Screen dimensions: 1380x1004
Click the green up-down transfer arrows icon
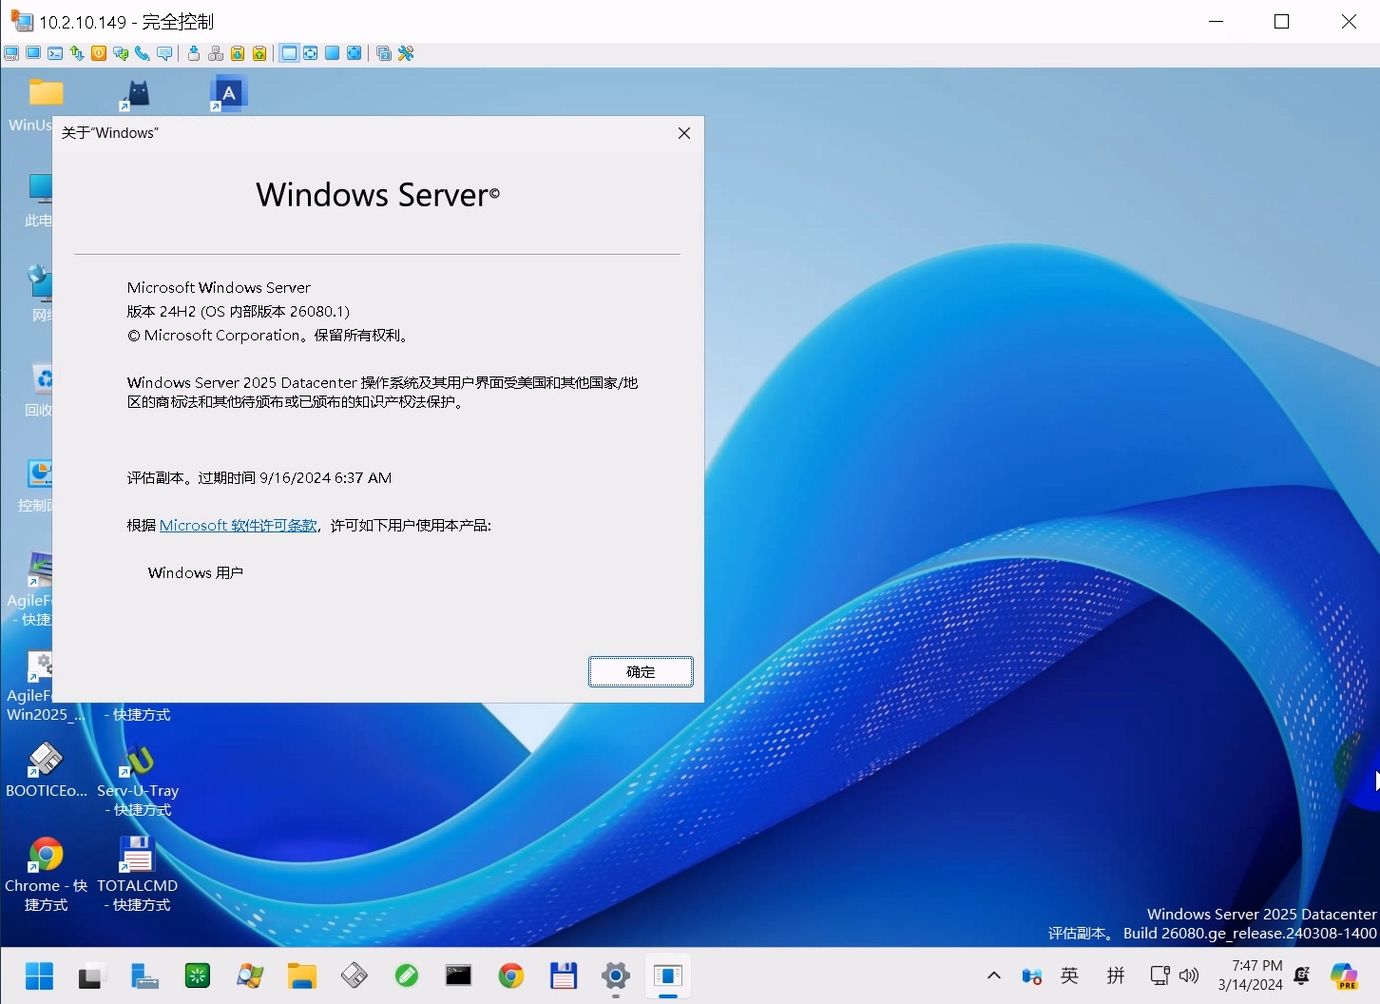(77, 53)
